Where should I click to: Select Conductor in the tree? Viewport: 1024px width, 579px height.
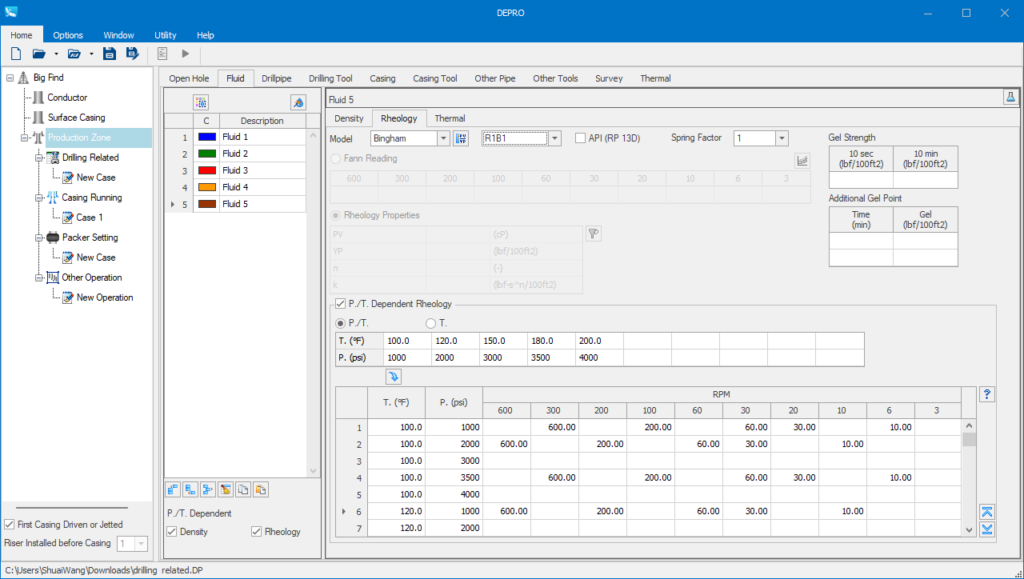coord(67,97)
